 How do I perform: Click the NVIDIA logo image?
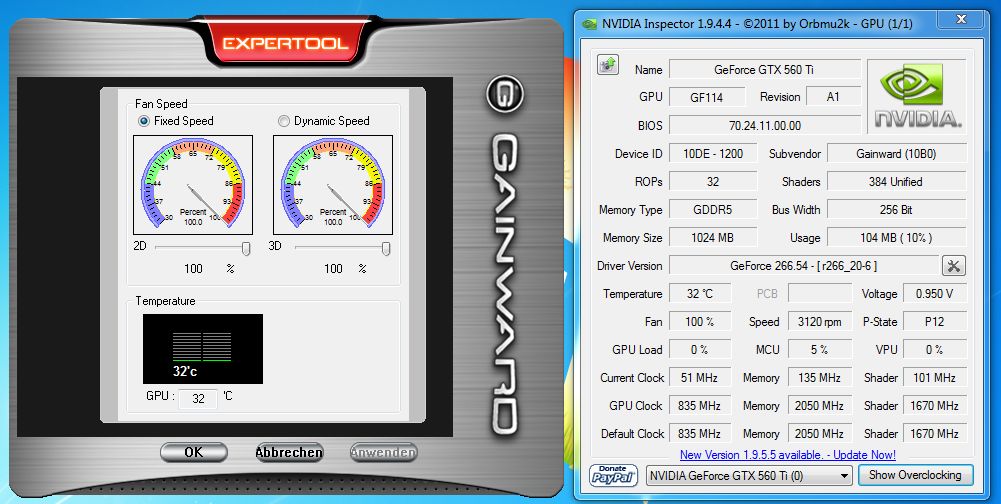click(917, 96)
